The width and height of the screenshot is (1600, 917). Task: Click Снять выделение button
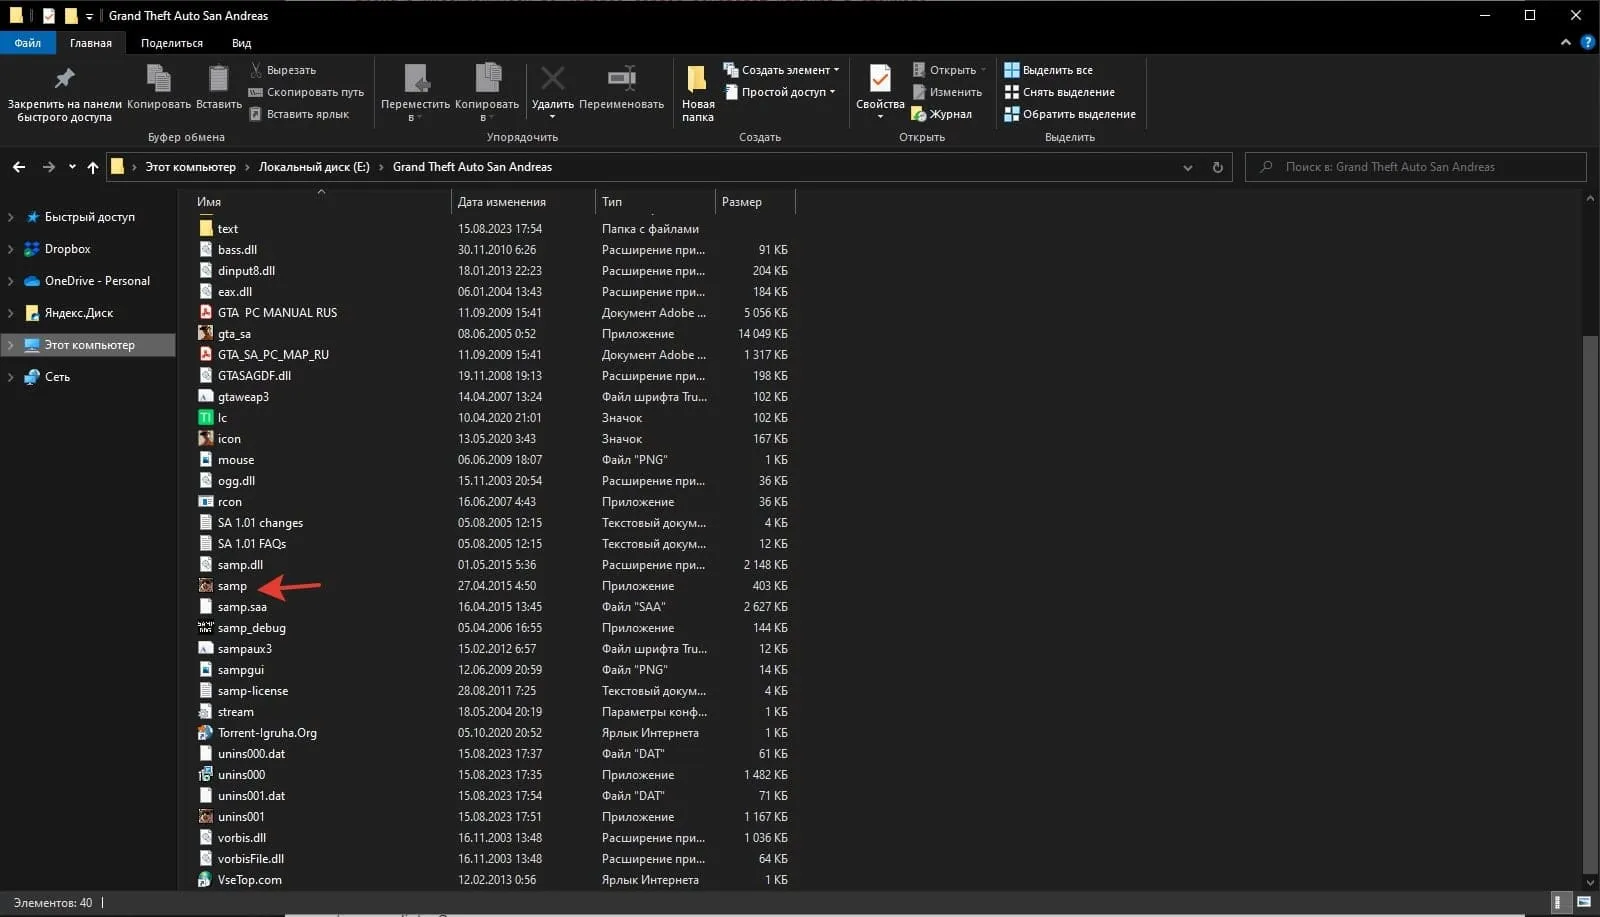tap(1059, 92)
